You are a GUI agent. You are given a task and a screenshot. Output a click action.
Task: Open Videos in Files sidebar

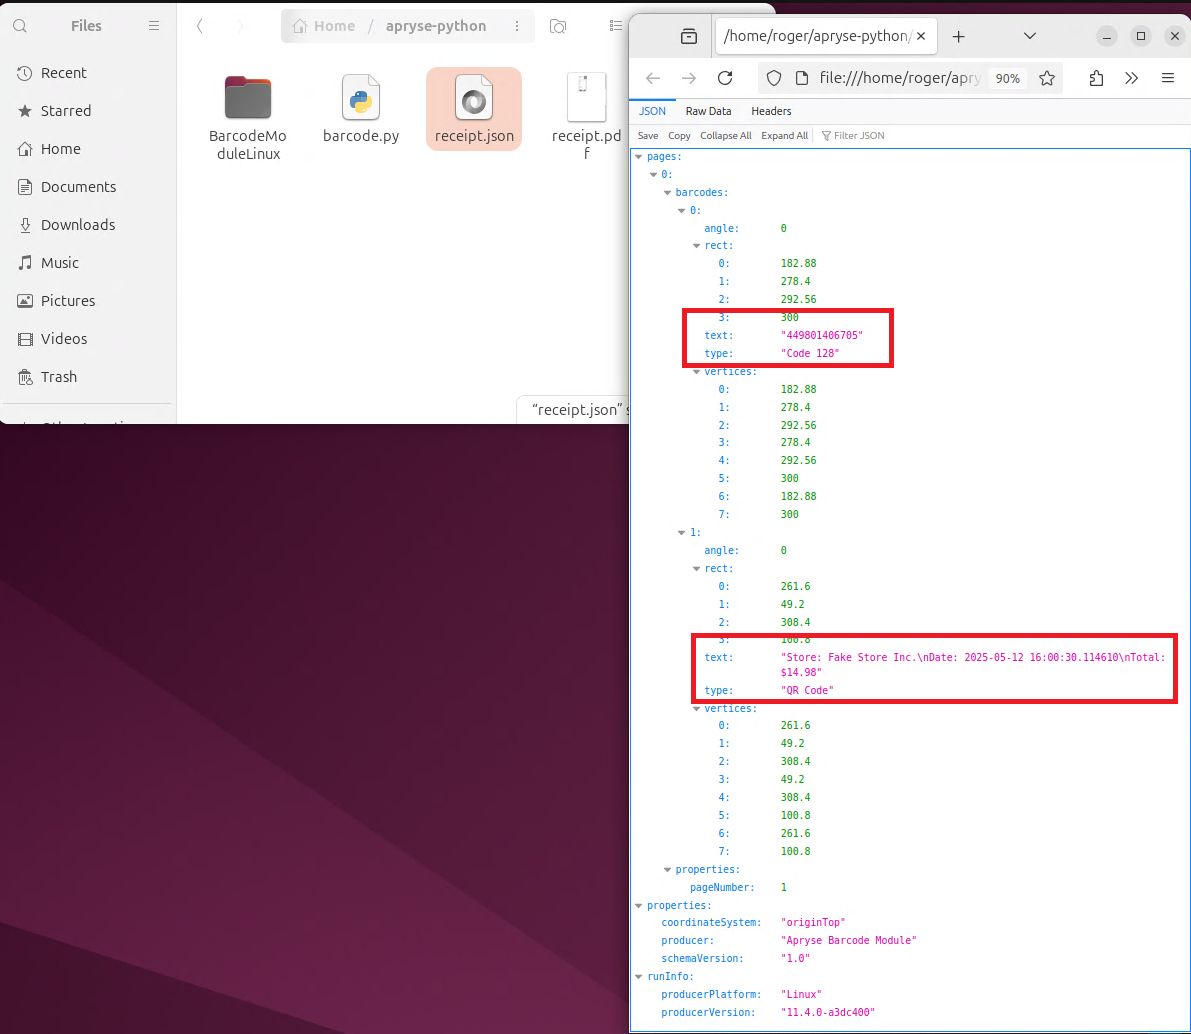click(88, 339)
